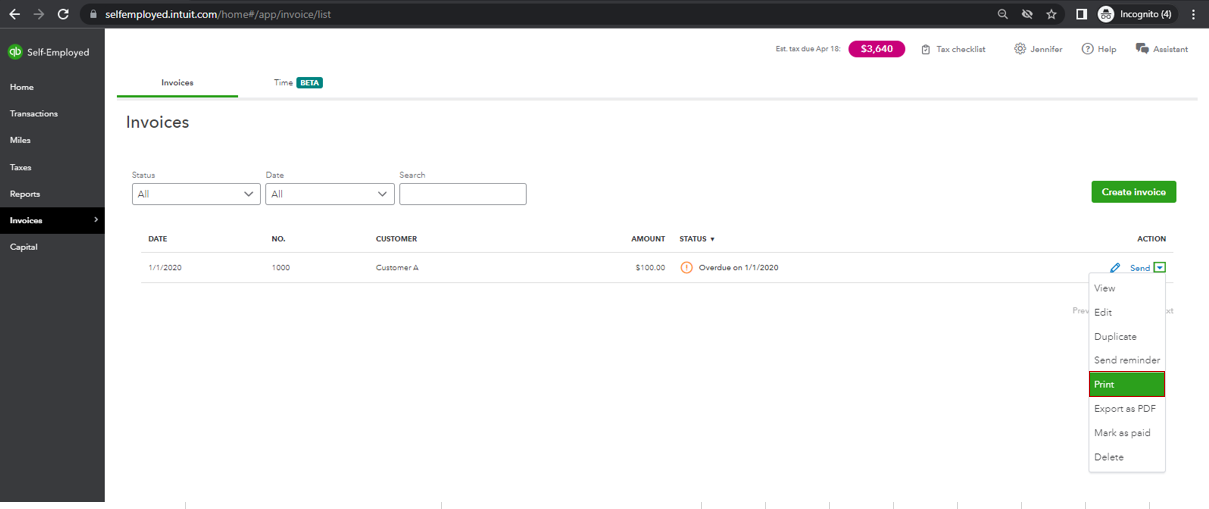The width and height of the screenshot is (1209, 509).
Task: Click the $100.00 amount cell
Action: (x=650, y=268)
